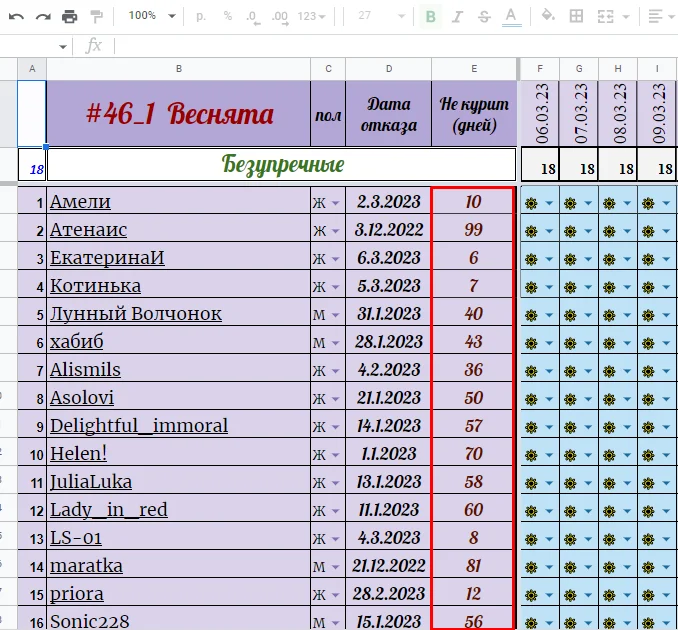
Task: Select the blue 18 count cell
Action: pos(32,165)
